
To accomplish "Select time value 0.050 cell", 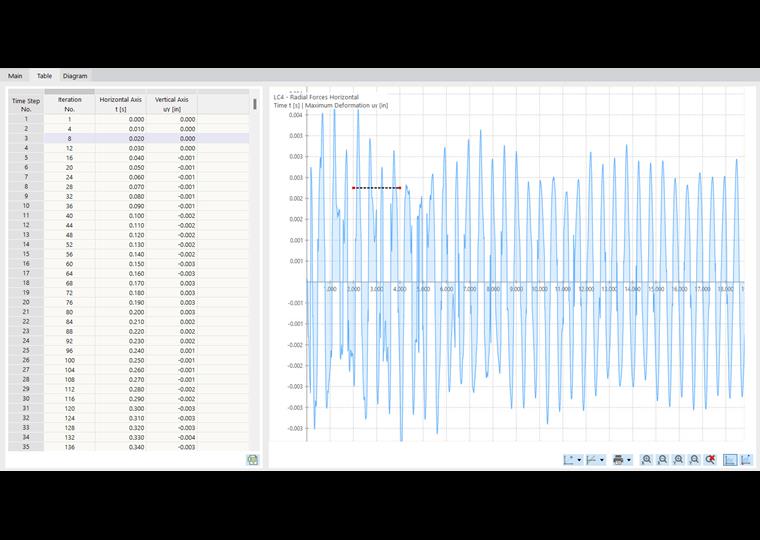I will [121, 167].
